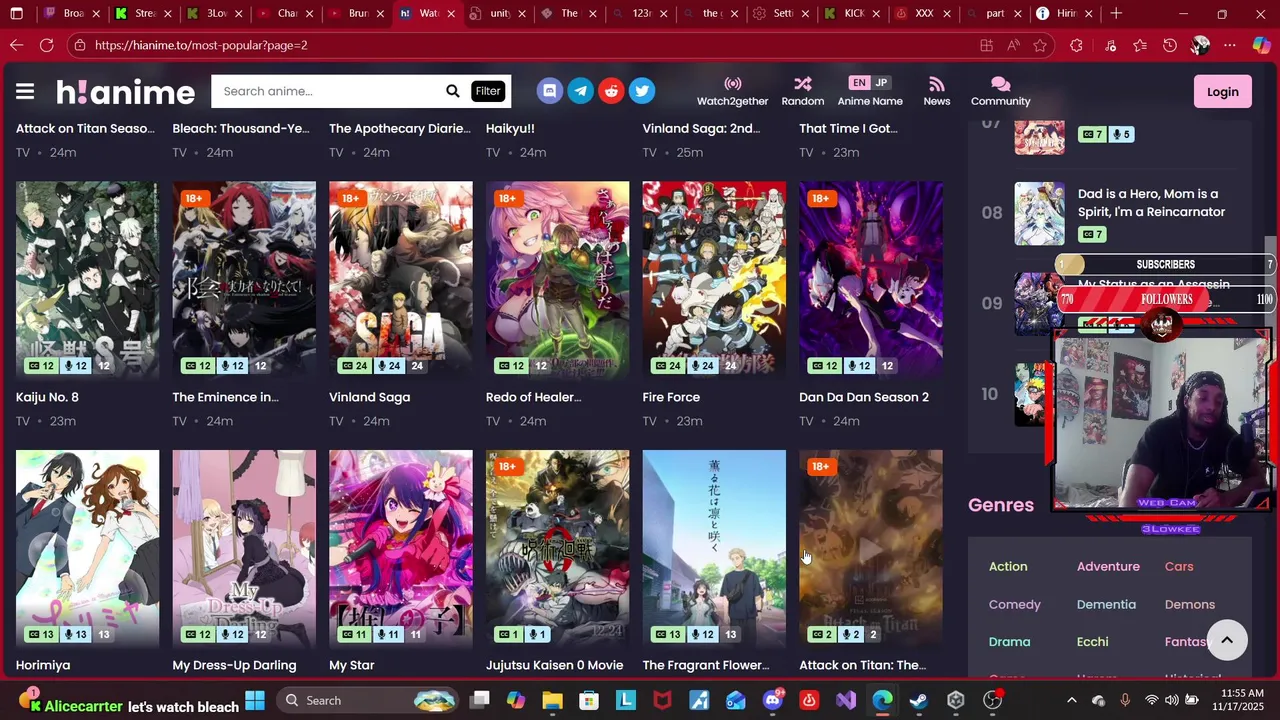This screenshot has width=1280, height=720.
Task: Switch to the Twitch Broadcast tab
Action: 73,13
